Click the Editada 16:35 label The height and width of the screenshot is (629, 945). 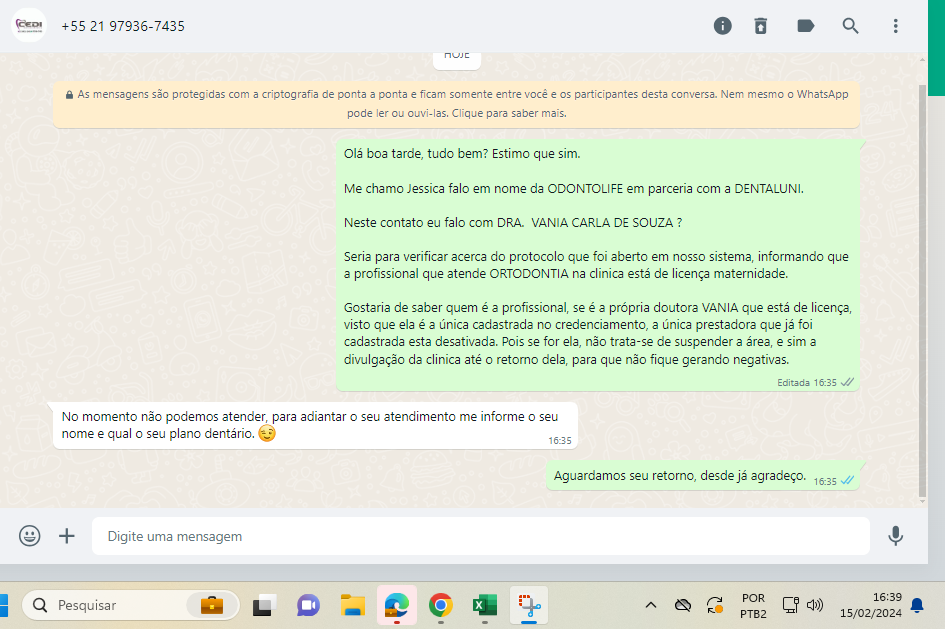pyautogui.click(x=806, y=383)
